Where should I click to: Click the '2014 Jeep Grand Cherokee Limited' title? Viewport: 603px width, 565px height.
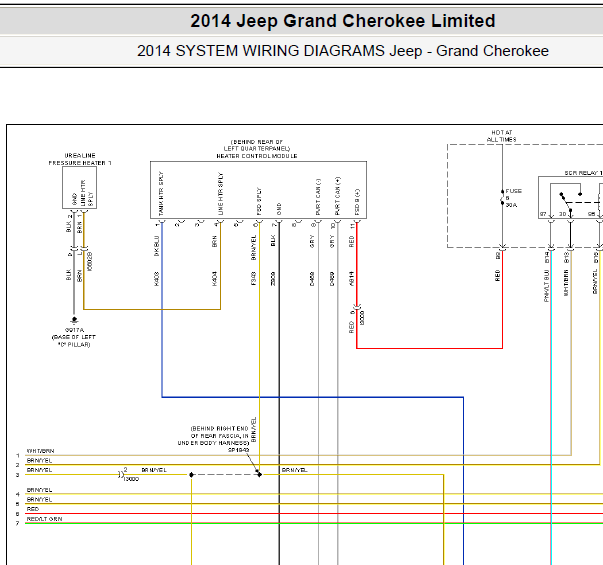343,21
